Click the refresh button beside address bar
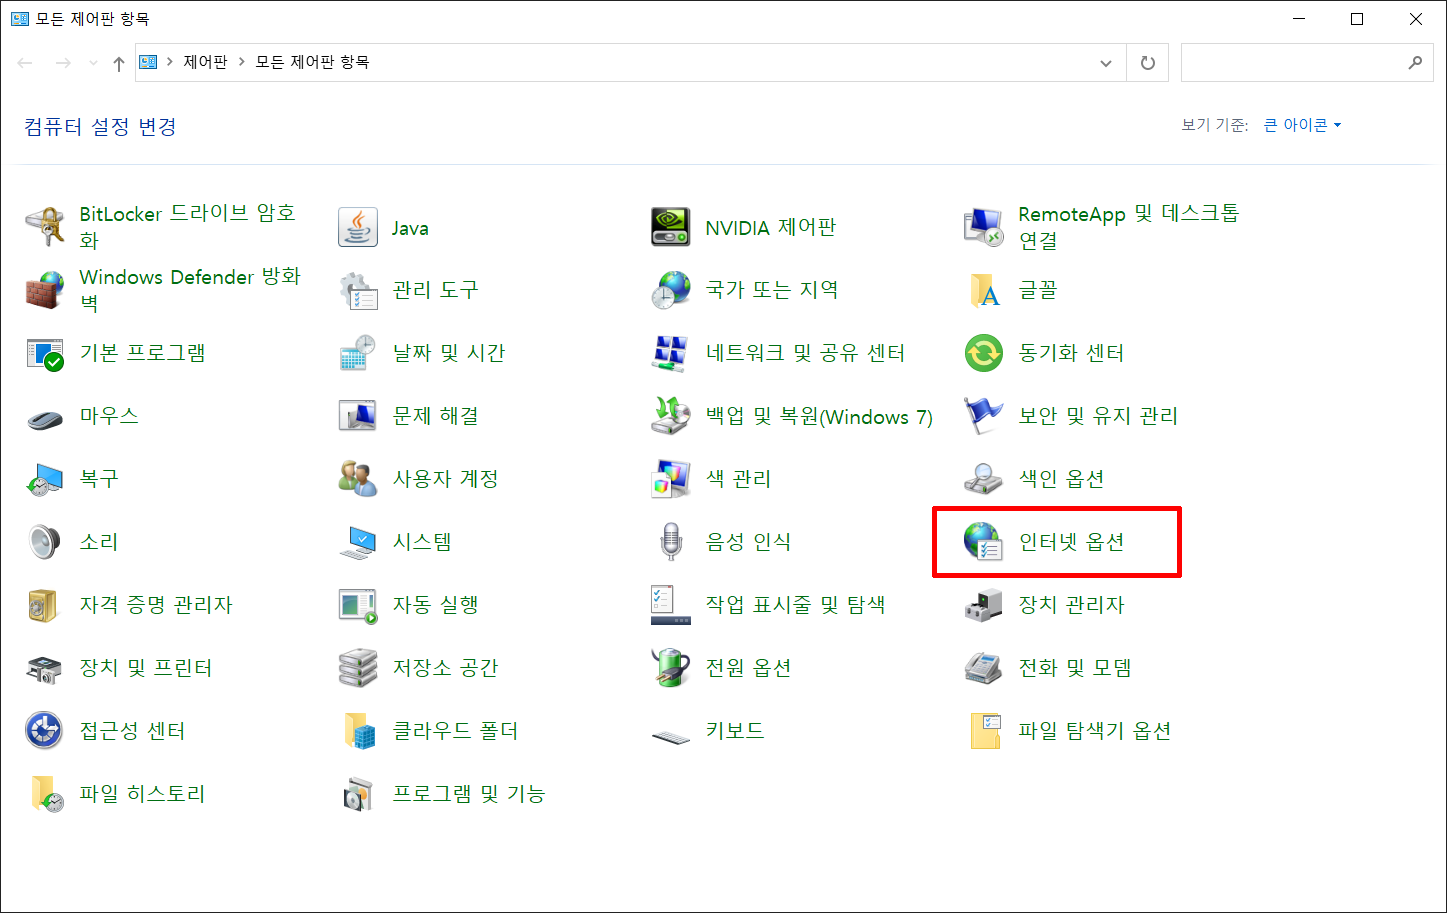1447x913 pixels. pos(1148,62)
